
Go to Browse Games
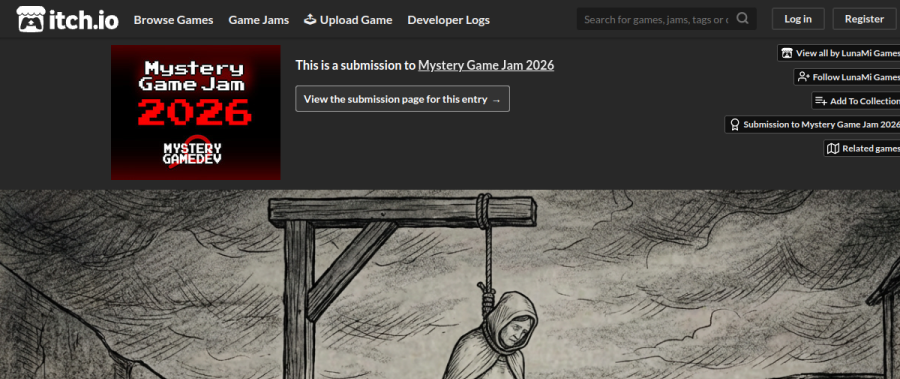pos(173,20)
